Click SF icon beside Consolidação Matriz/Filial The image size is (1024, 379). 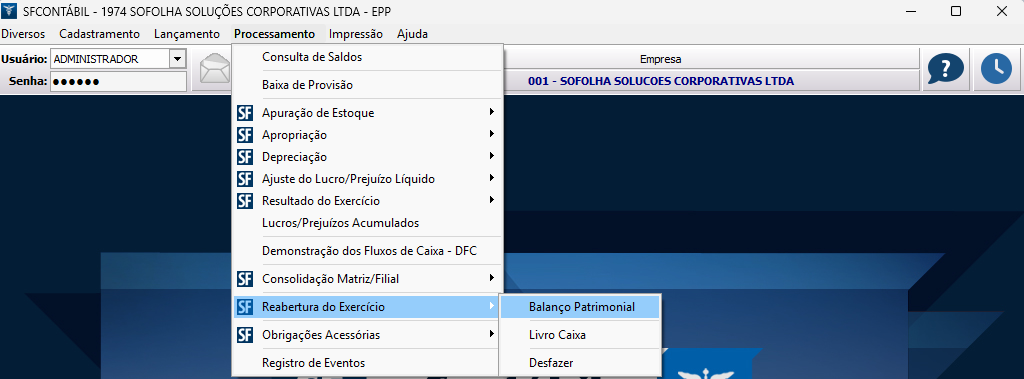pyautogui.click(x=245, y=279)
